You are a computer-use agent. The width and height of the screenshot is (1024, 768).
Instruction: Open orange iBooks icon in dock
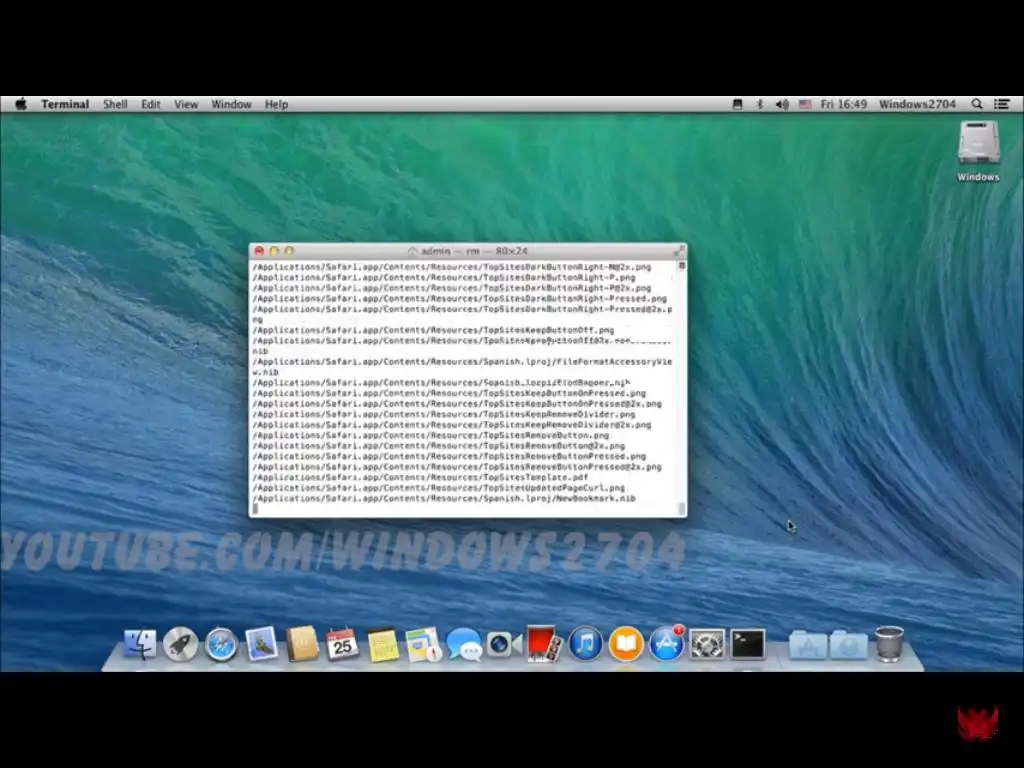coord(626,645)
